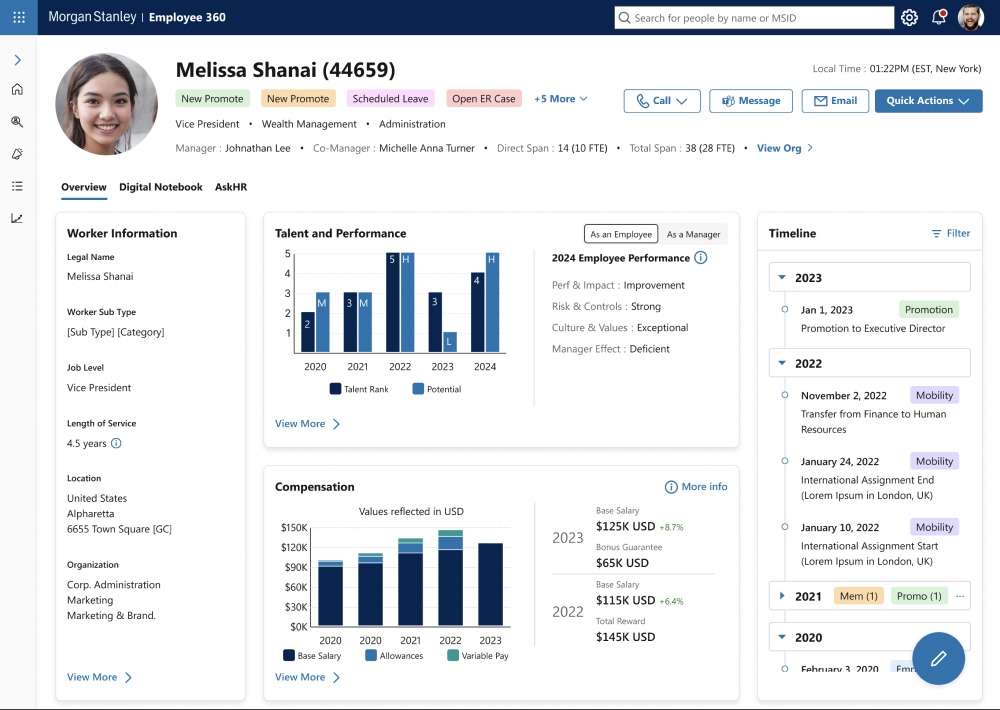
Task: Open the Home icon in the sidebar
Action: [17, 88]
